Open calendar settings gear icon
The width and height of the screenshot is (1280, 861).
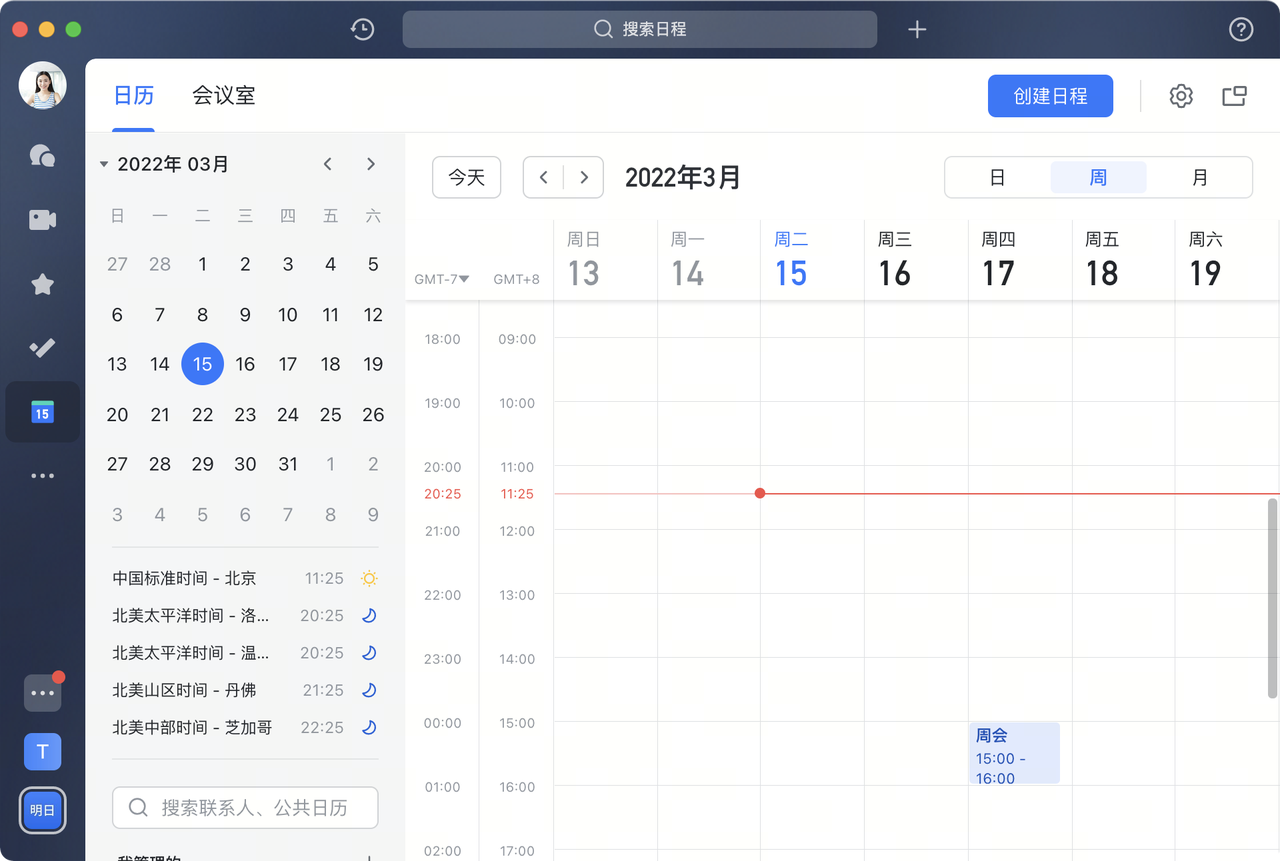coord(1181,96)
